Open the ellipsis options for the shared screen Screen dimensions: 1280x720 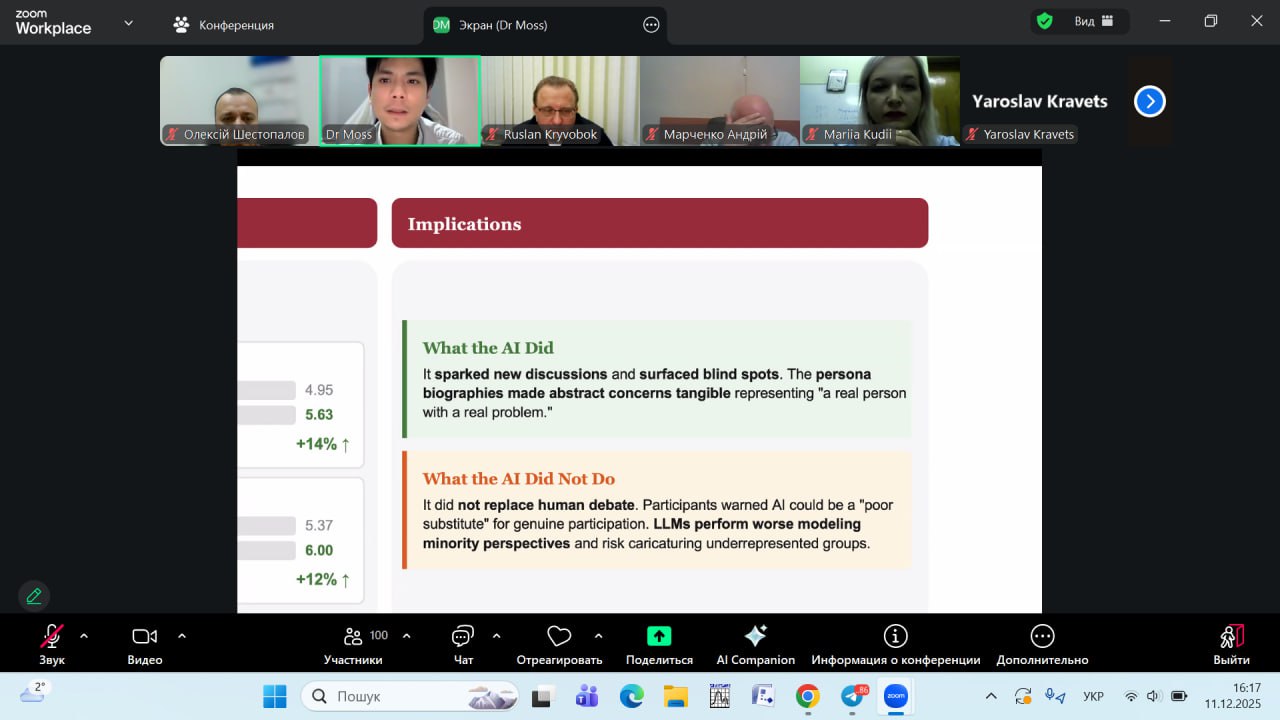point(651,25)
